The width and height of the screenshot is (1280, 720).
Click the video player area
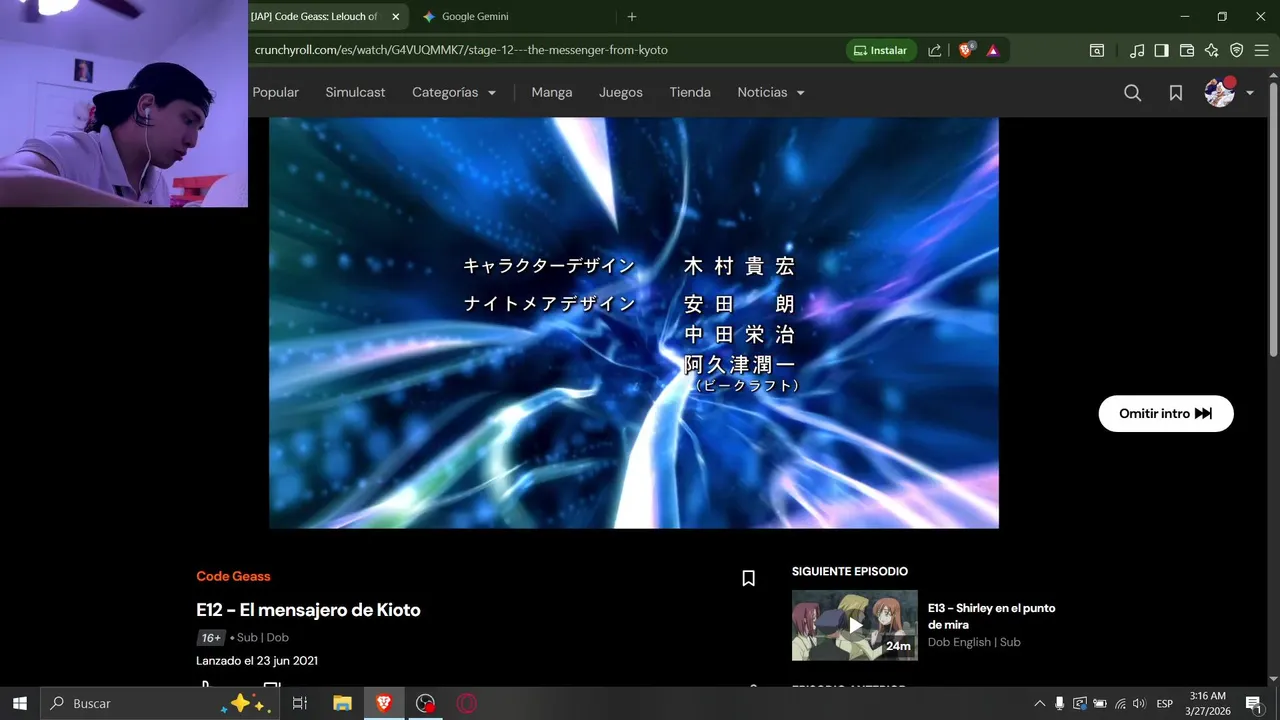click(634, 323)
